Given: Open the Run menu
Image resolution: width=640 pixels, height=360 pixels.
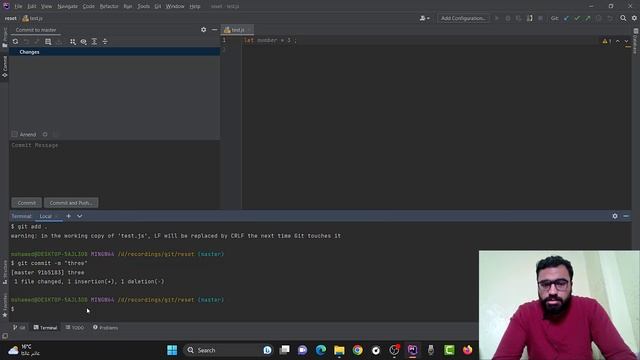Looking at the screenshot, I should (x=128, y=6).
